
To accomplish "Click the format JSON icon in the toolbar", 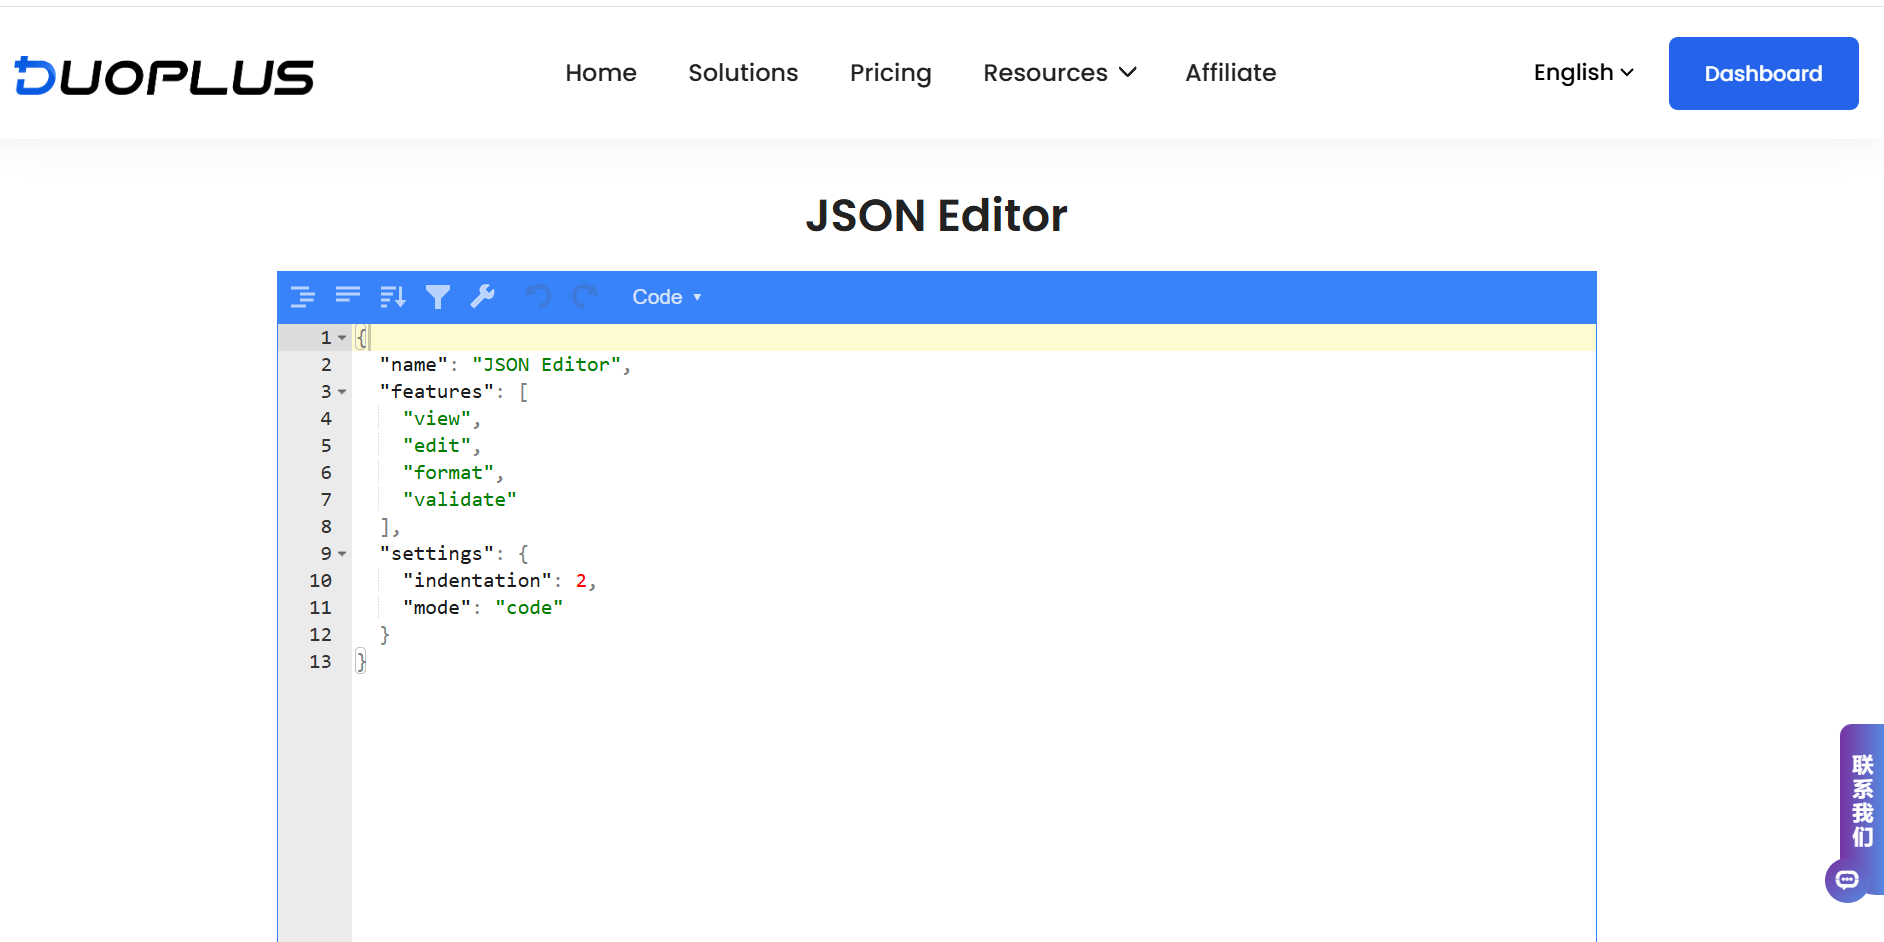I will tap(302, 297).
